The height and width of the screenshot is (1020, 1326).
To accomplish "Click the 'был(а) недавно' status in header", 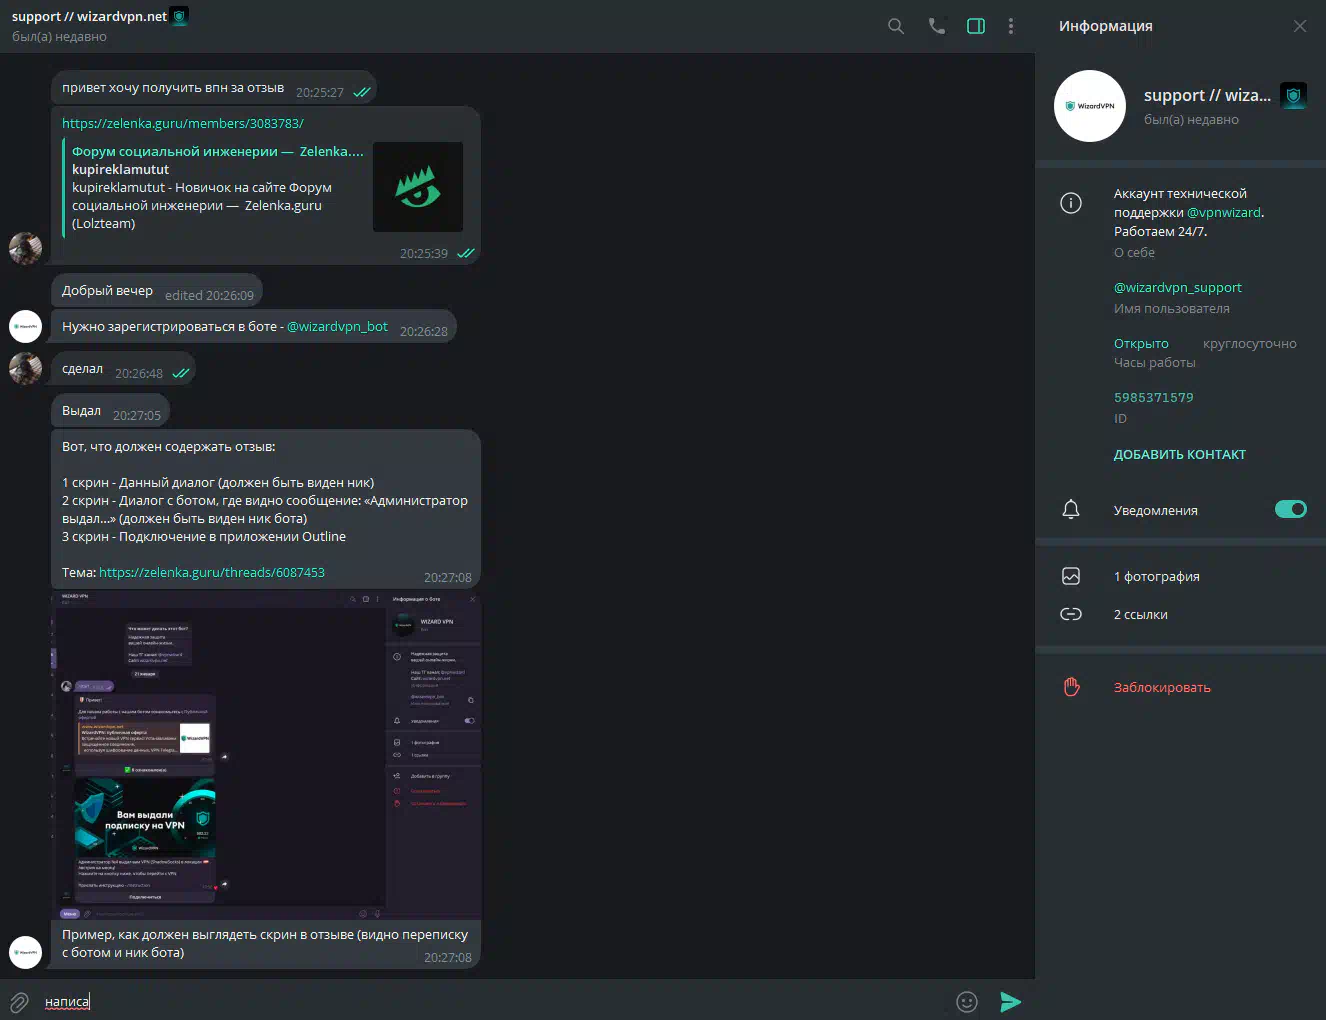I will click(x=59, y=37).
